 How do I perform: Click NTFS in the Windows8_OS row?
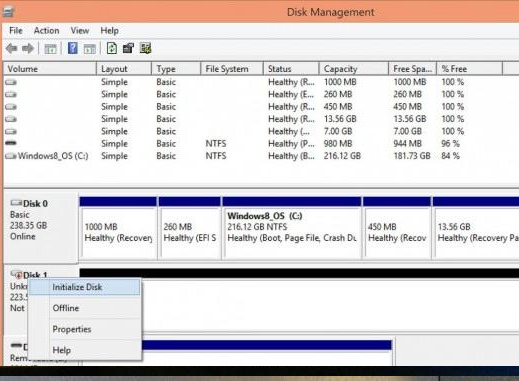coord(216,156)
